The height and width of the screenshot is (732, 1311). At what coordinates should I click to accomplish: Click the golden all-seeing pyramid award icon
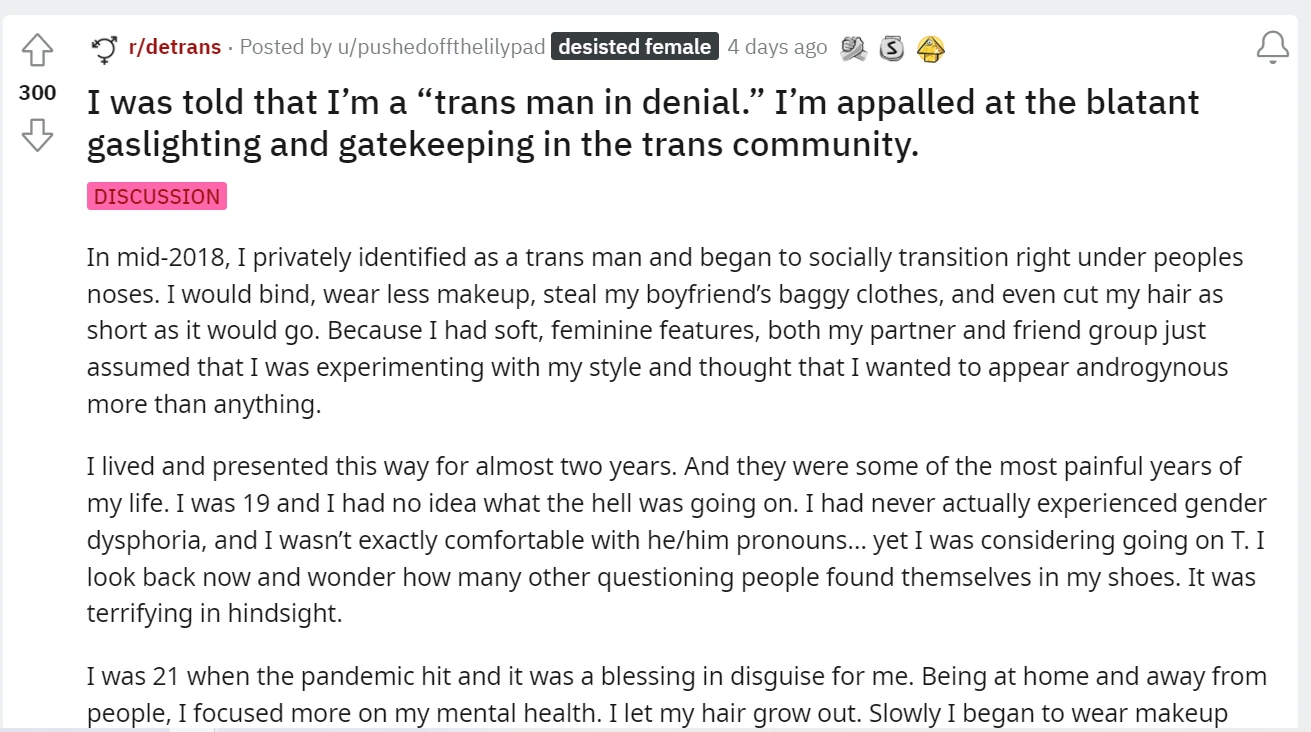(x=931, y=47)
